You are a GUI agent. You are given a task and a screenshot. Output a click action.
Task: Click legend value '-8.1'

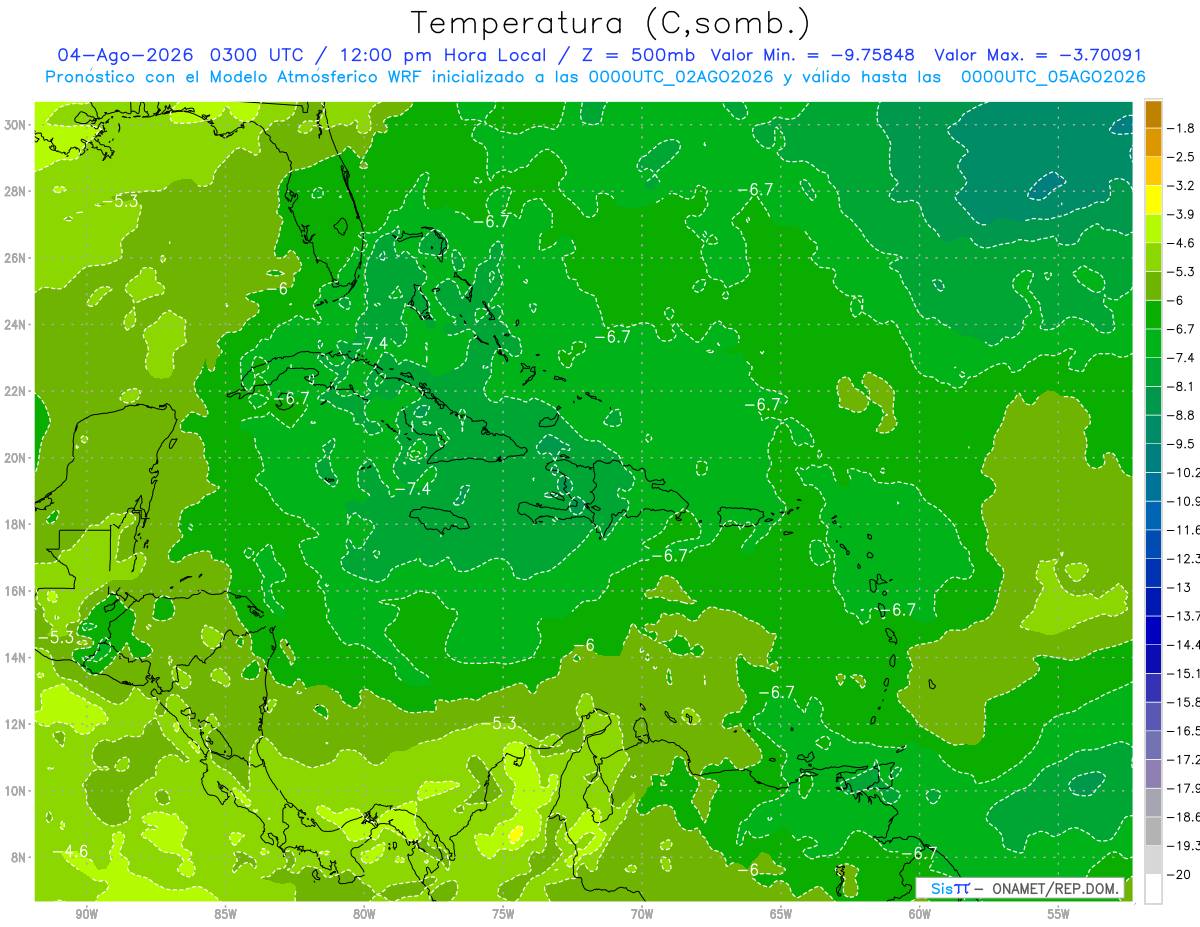(x=1183, y=386)
